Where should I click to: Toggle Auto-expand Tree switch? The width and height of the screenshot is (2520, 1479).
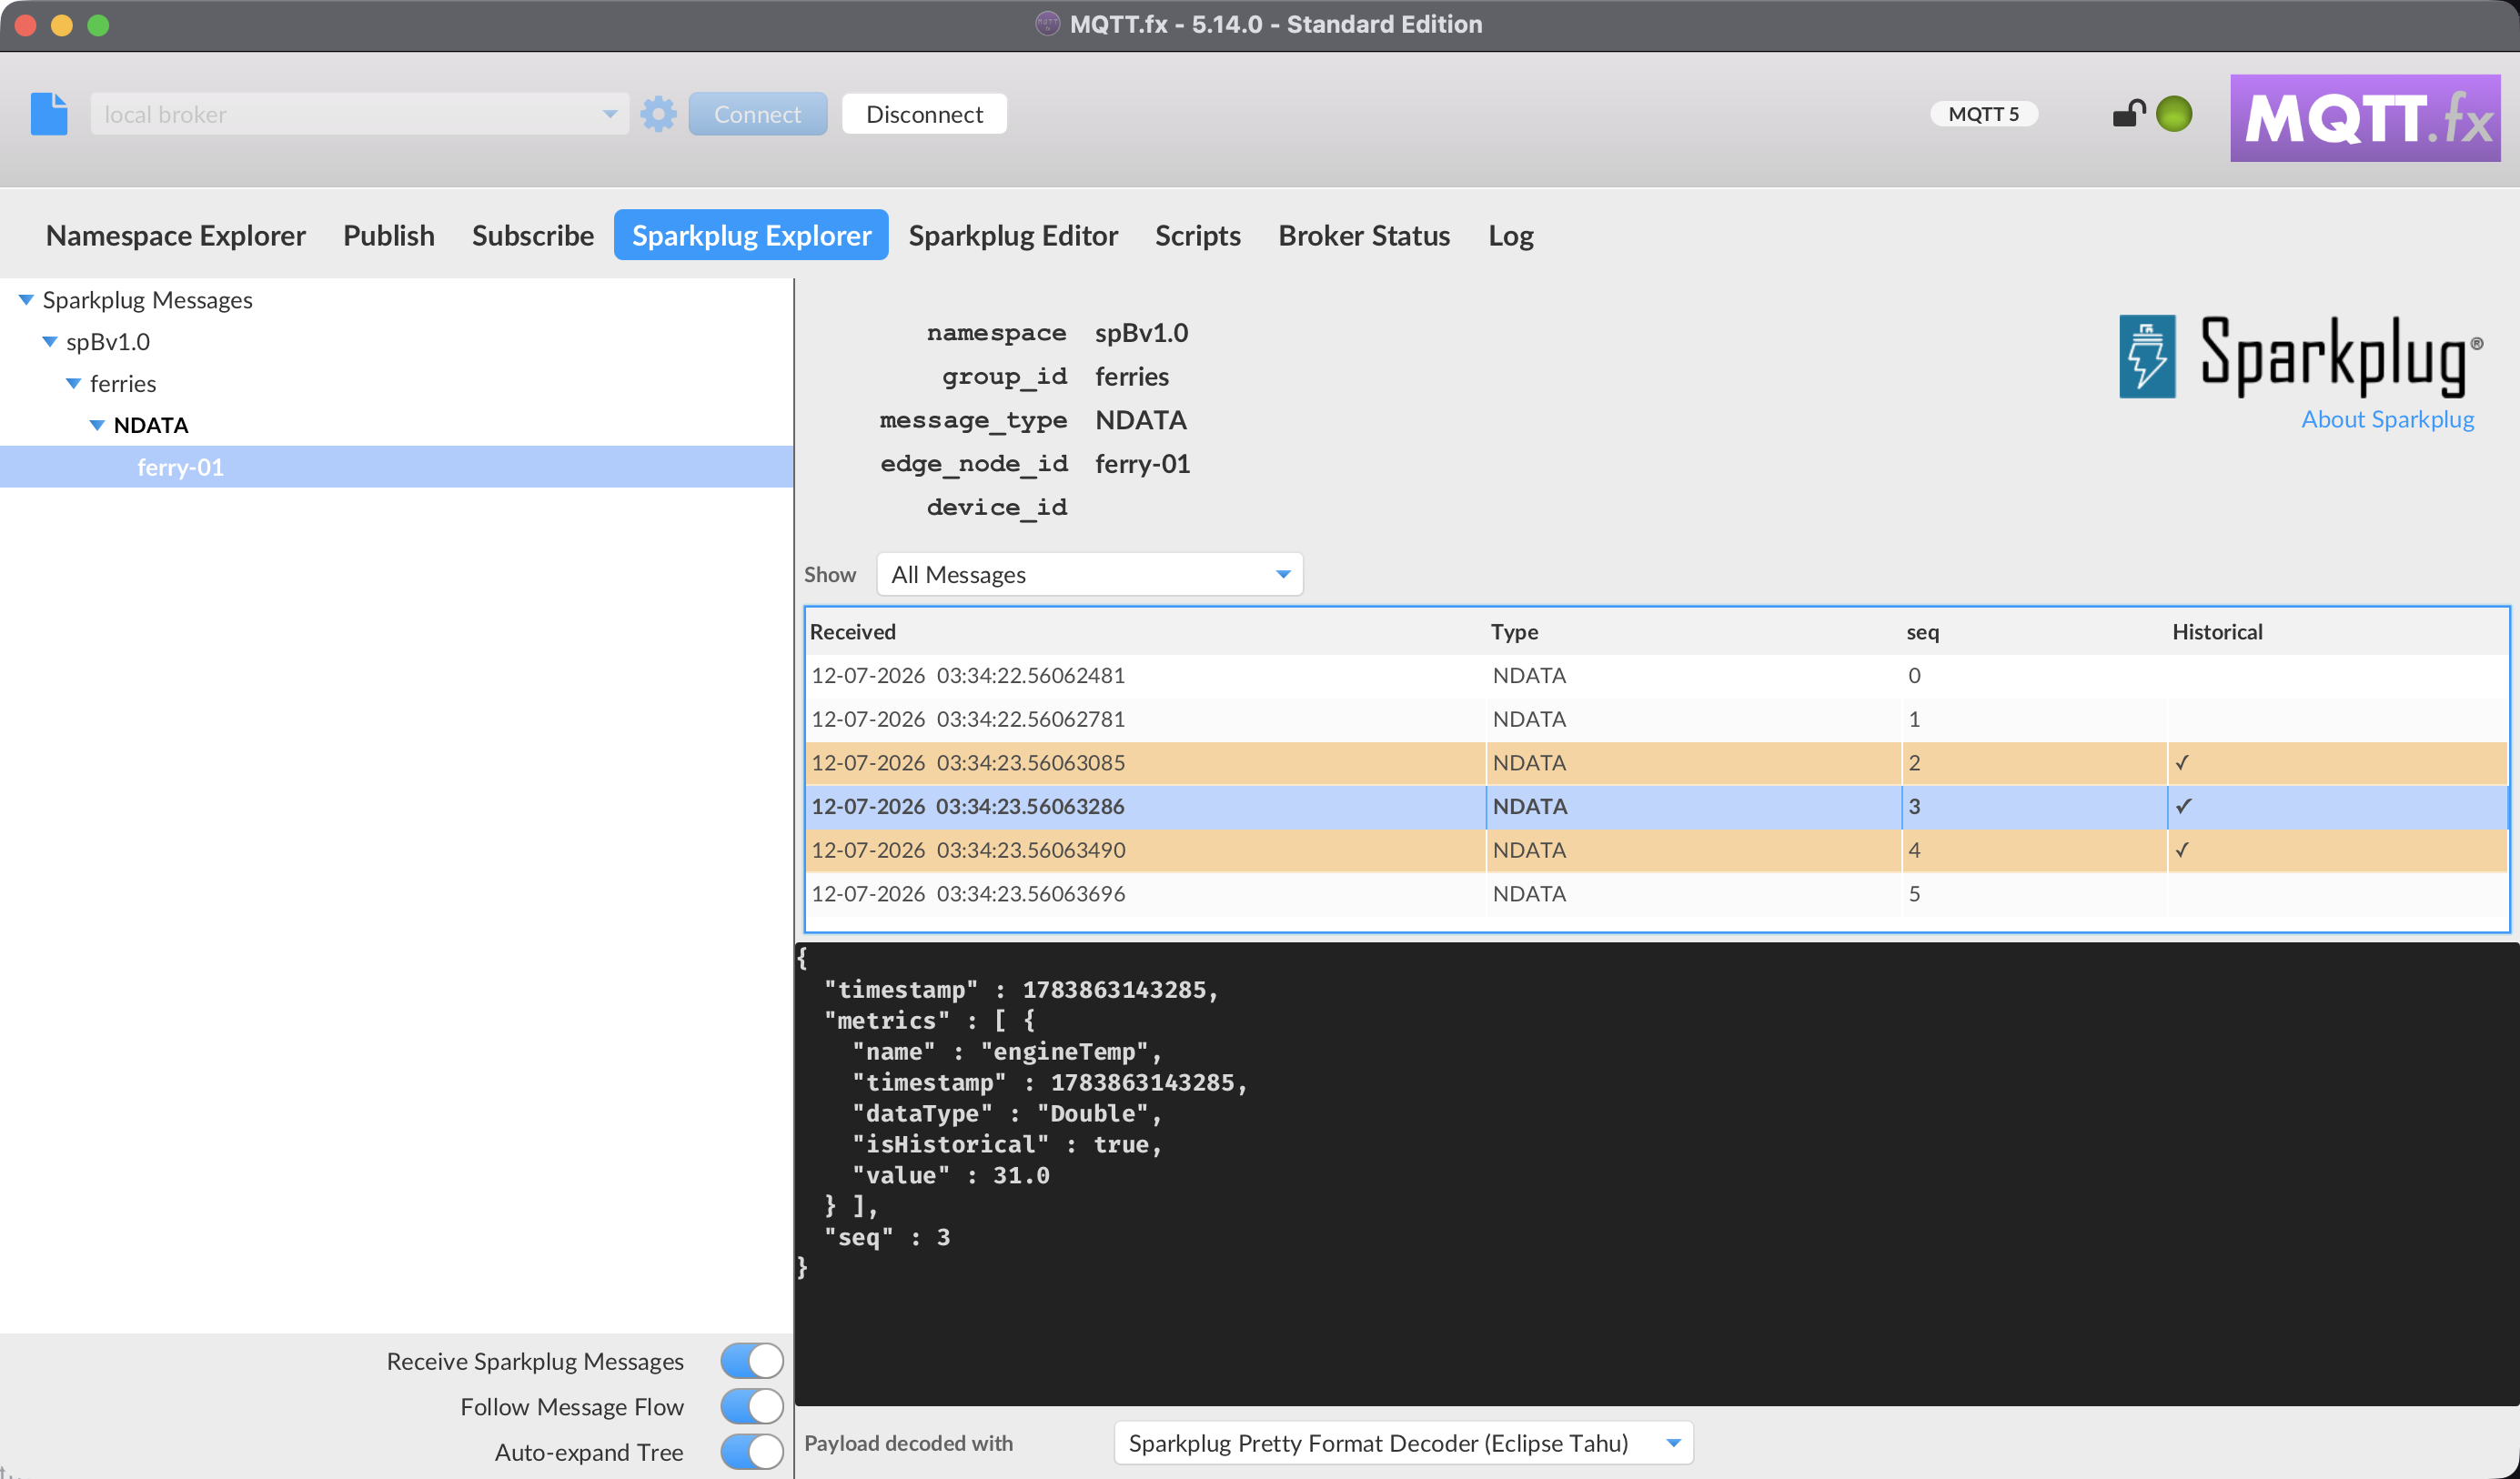click(x=751, y=1451)
